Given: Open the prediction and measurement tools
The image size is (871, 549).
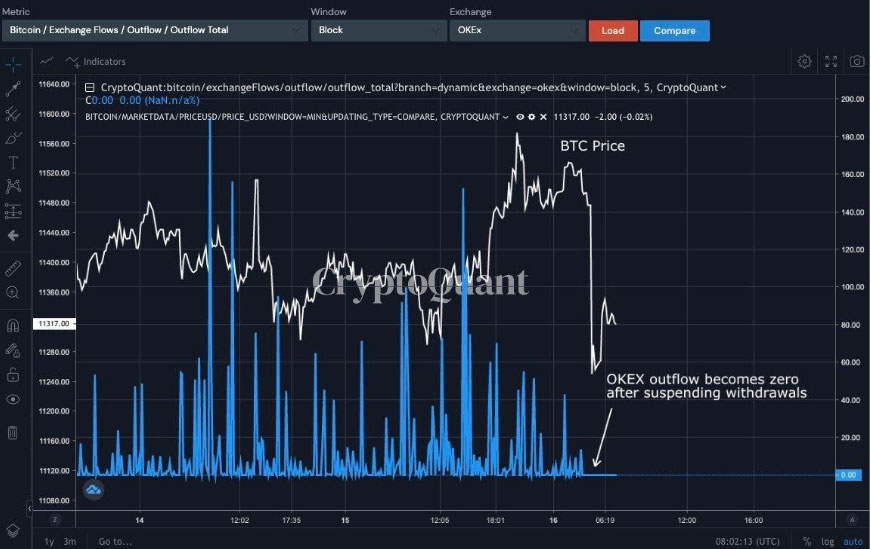Looking at the screenshot, I should click(13, 211).
